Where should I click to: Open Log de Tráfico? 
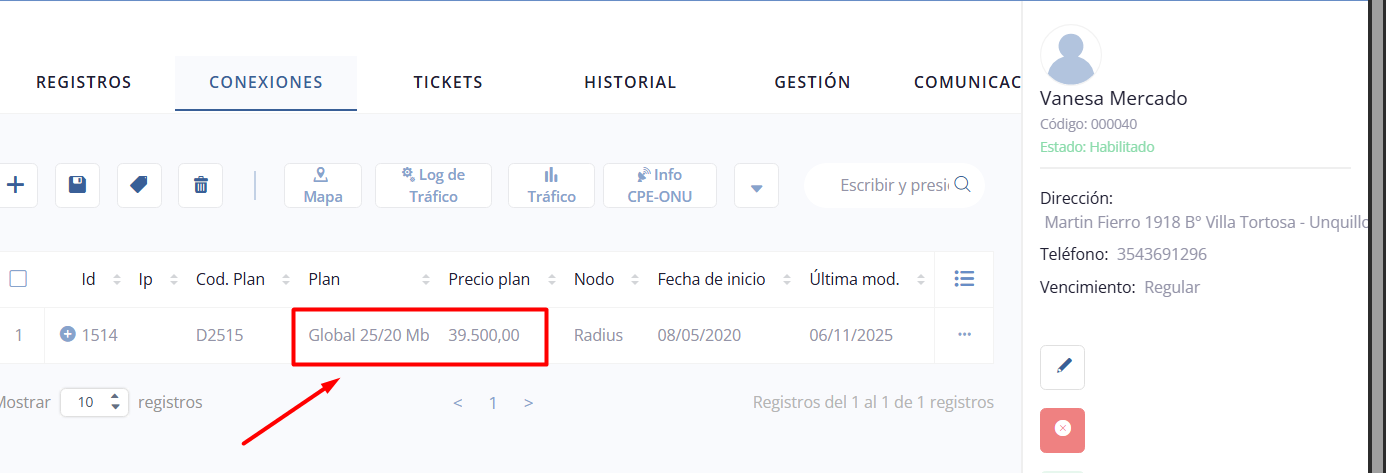(x=433, y=185)
